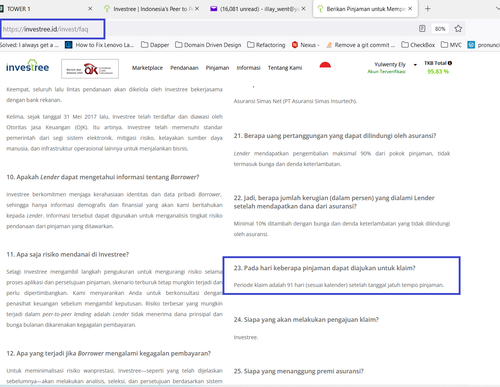The image size is (500, 387).
Task: Click the 80% zoom level indicator
Action: point(440,29)
